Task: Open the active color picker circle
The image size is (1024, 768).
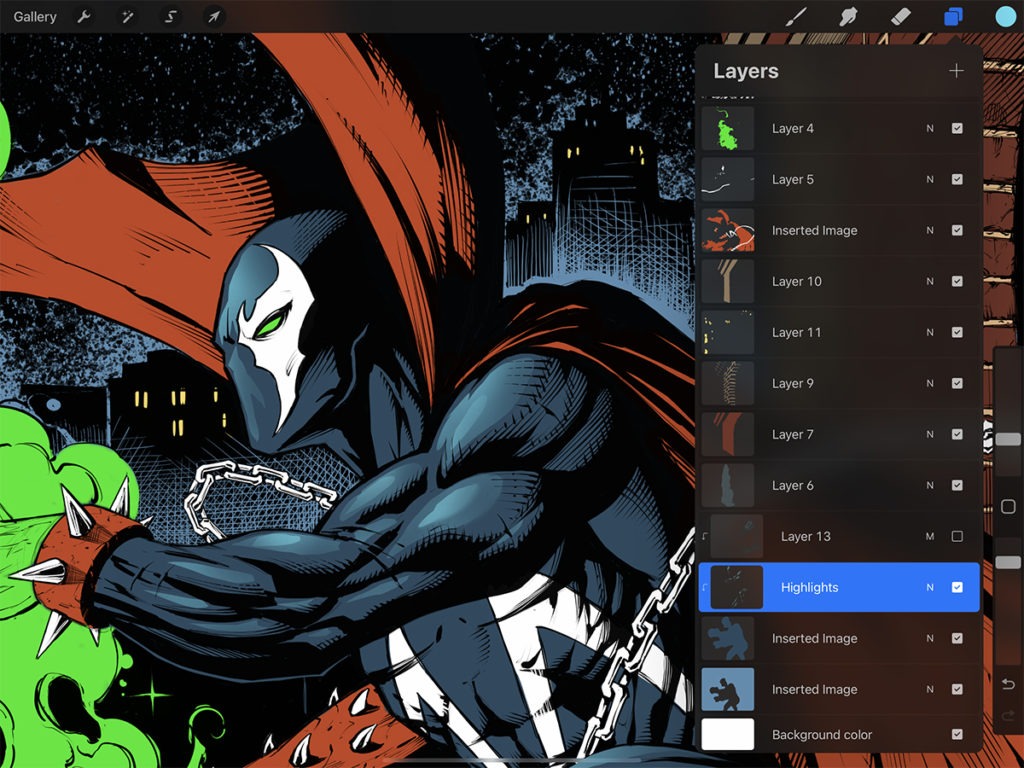Action: (x=1003, y=16)
